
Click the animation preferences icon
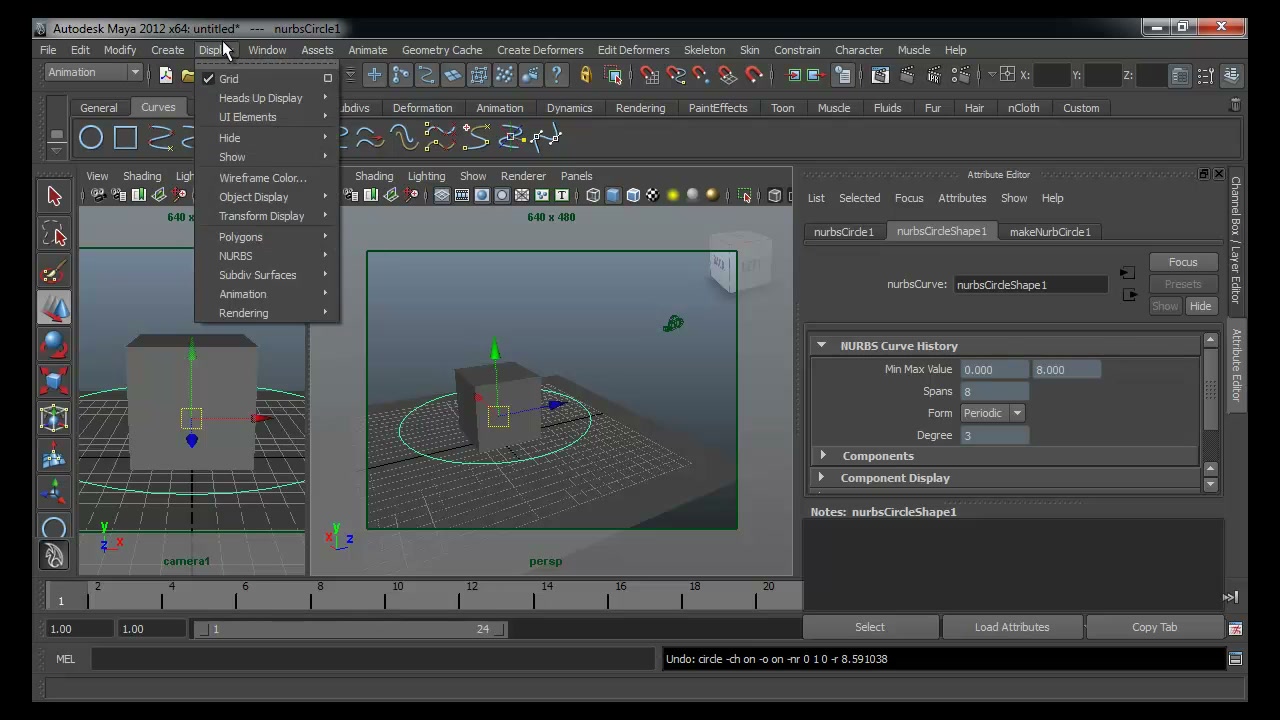pyautogui.click(x=1235, y=628)
